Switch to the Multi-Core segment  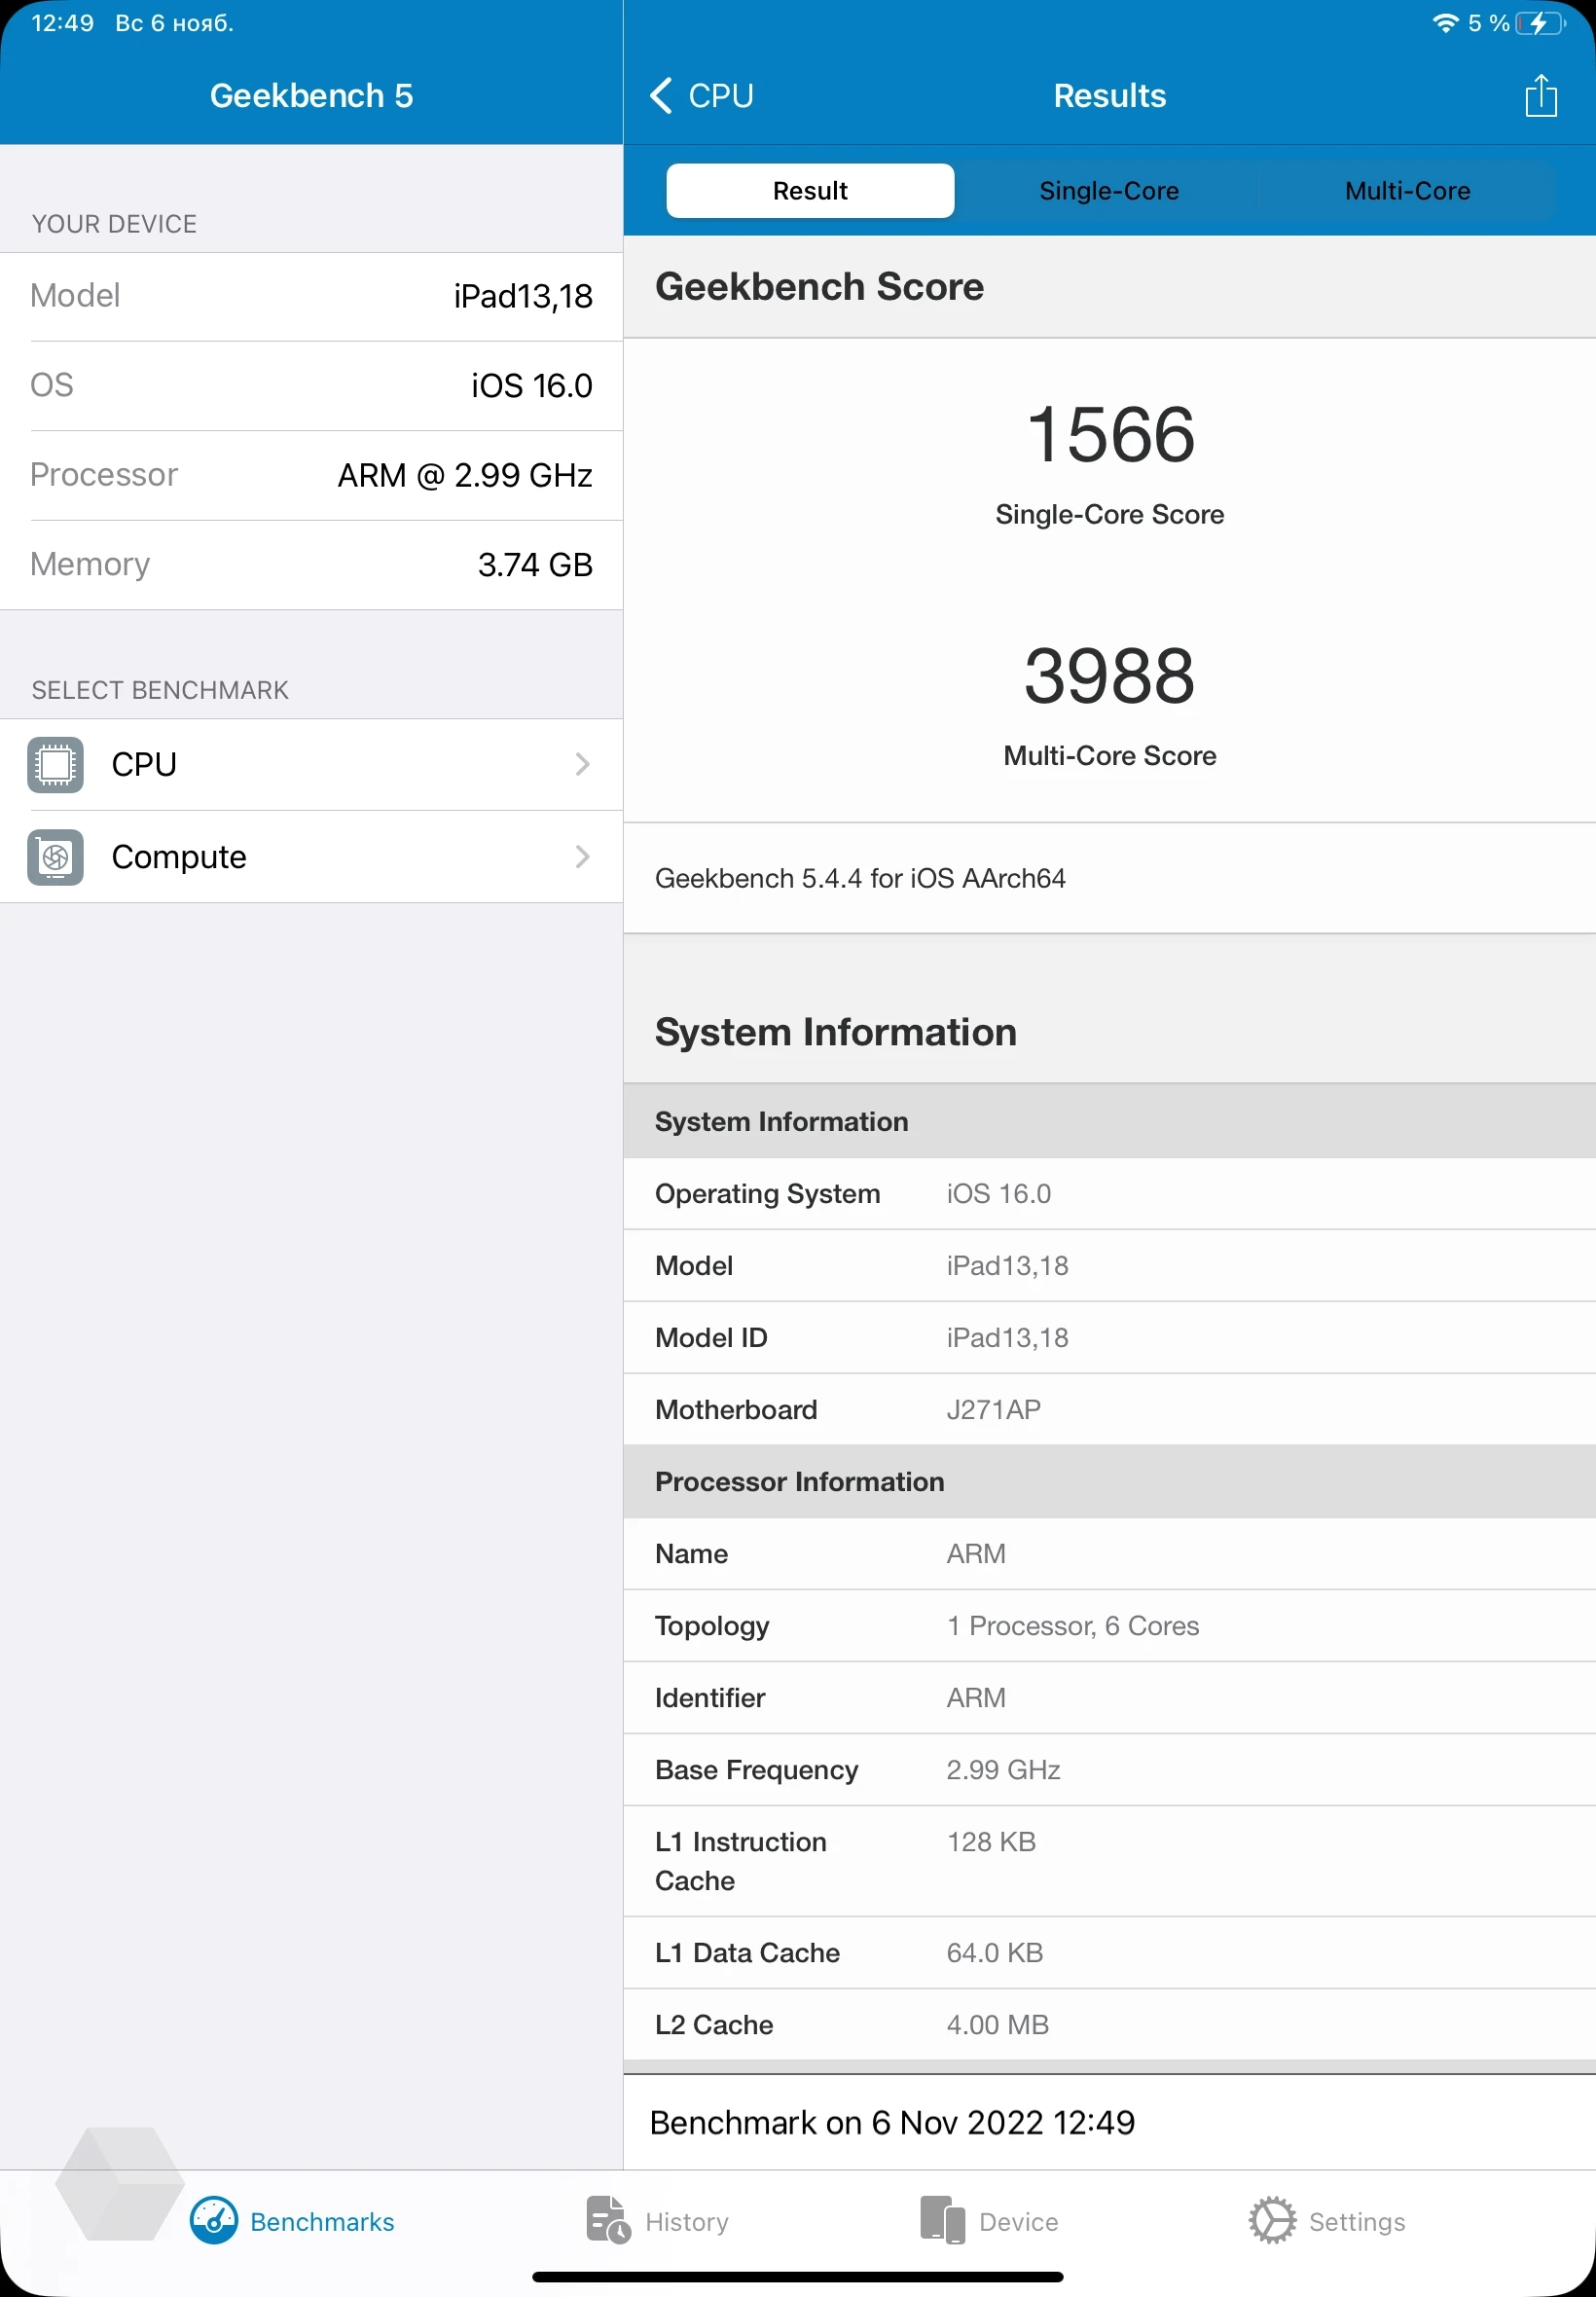pyautogui.click(x=1407, y=191)
